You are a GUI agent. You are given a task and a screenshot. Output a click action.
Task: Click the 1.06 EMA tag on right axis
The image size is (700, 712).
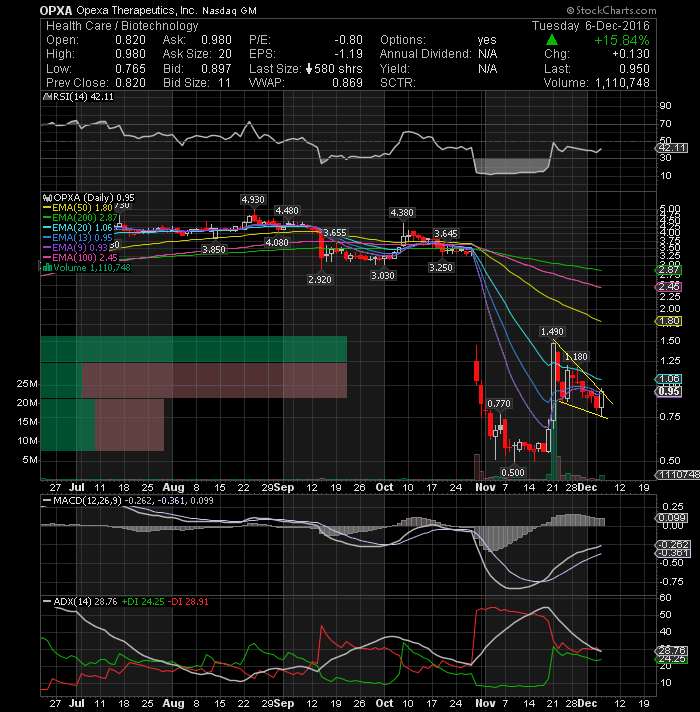pyautogui.click(x=669, y=379)
